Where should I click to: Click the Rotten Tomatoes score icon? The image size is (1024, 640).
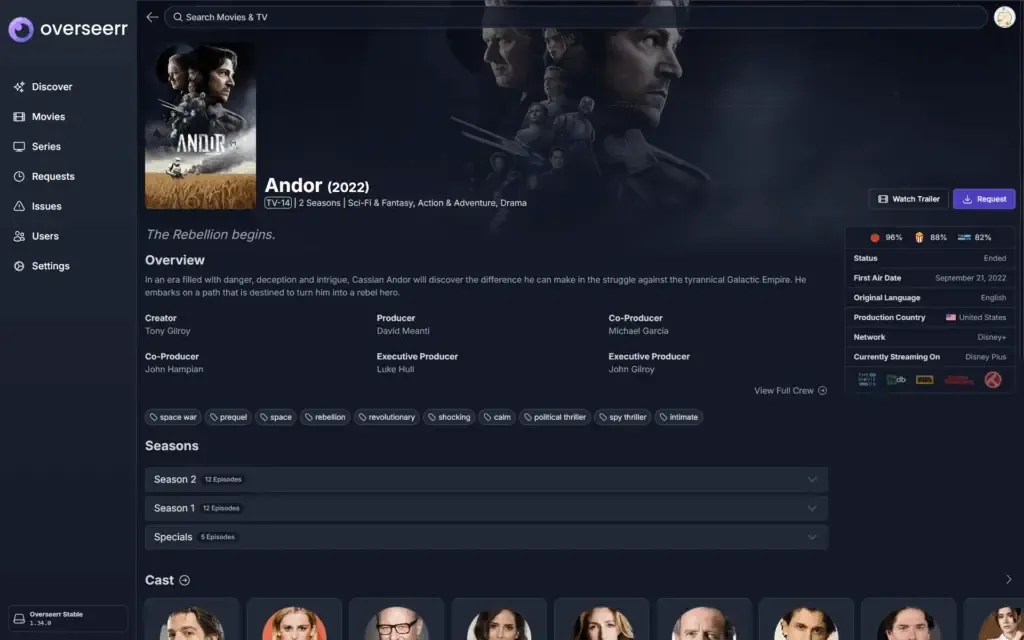tap(875, 238)
